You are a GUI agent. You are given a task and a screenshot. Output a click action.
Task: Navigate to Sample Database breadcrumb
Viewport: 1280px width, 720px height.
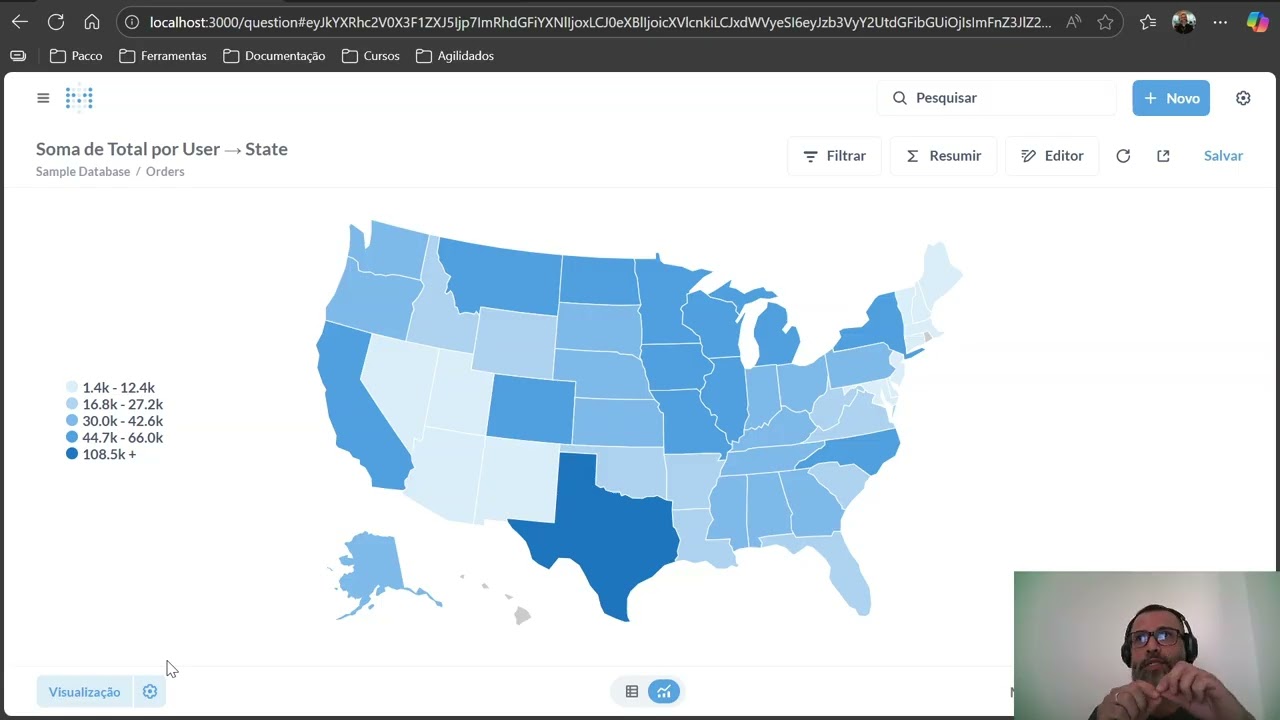pos(83,172)
